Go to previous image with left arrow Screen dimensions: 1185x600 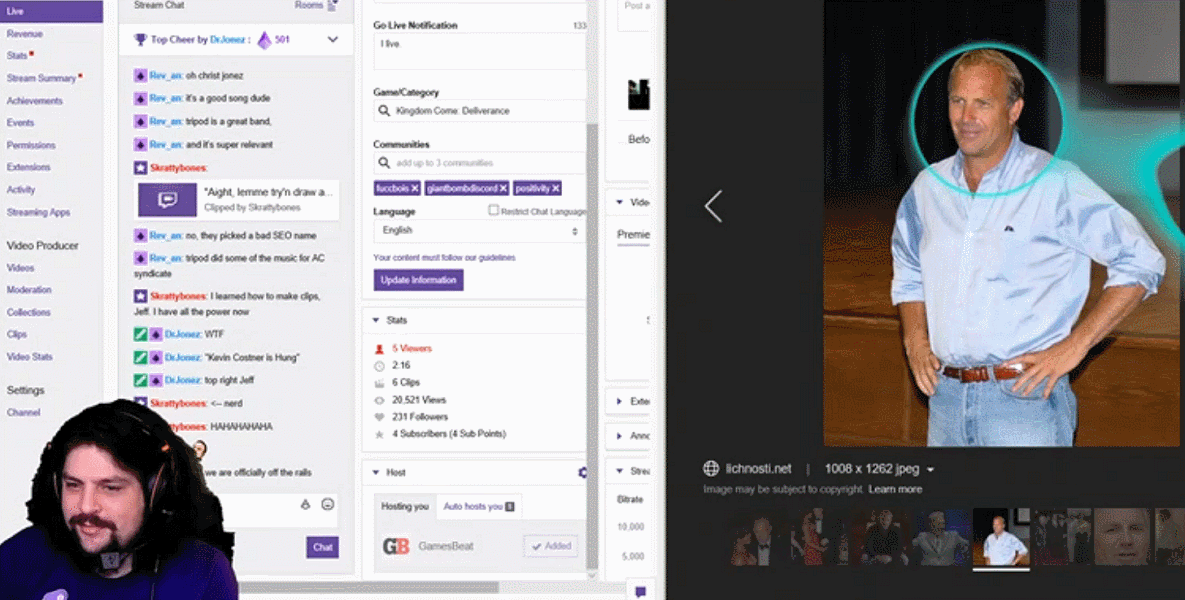(713, 206)
